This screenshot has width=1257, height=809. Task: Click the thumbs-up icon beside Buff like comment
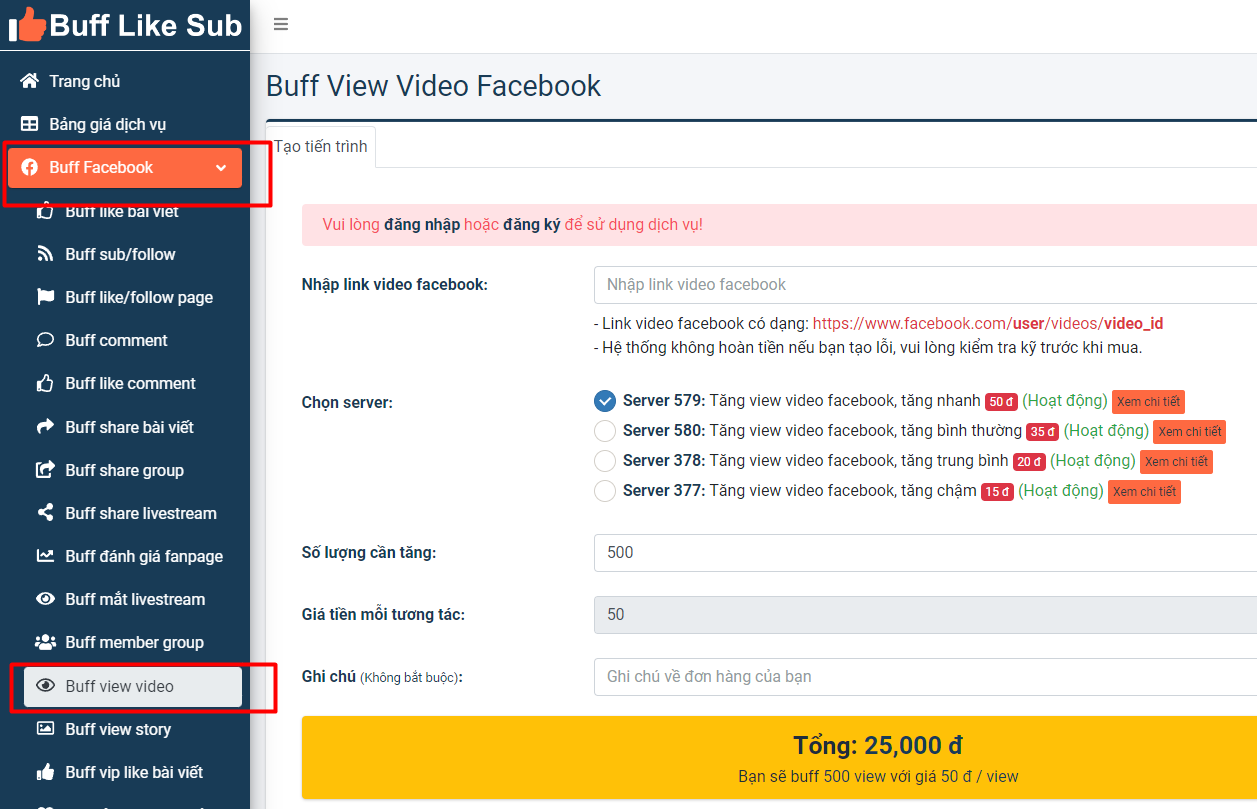(45, 383)
